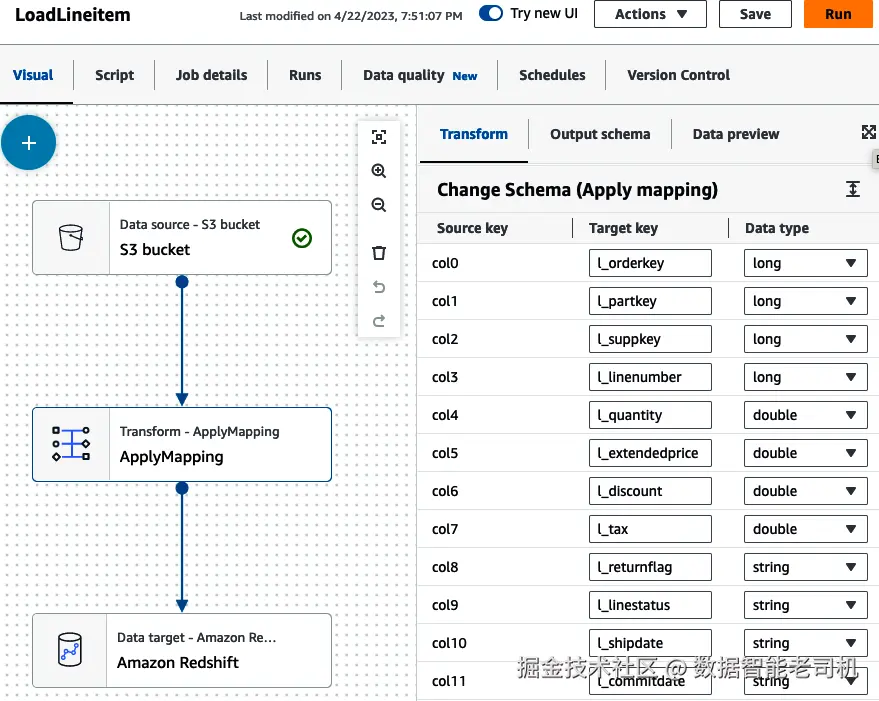Screen dimensions: 879x701
Task: Open the Output schema tab
Action: (x=600, y=134)
